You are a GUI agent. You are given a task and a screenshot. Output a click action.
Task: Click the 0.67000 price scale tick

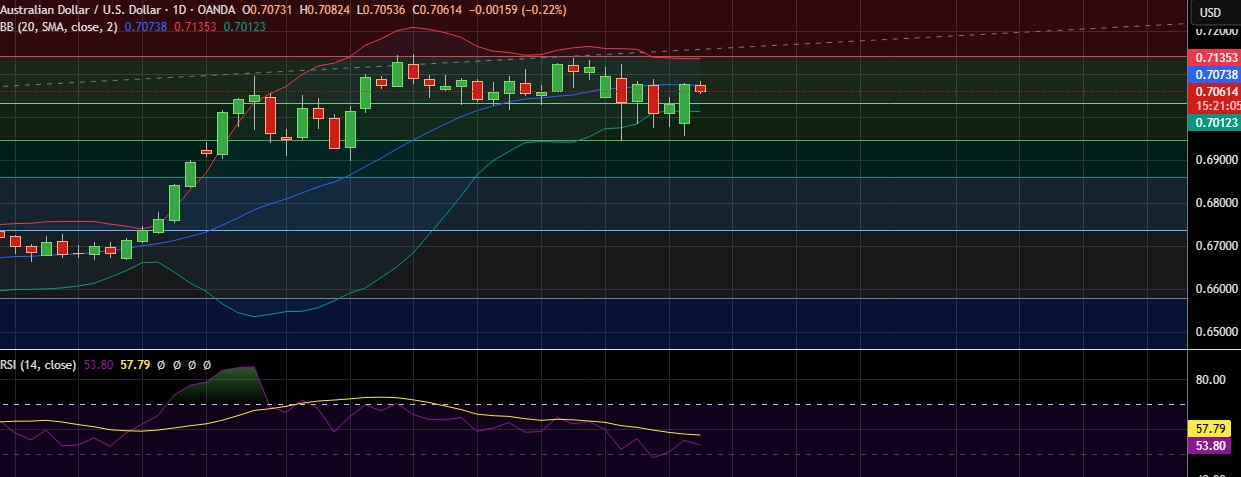(1218, 246)
